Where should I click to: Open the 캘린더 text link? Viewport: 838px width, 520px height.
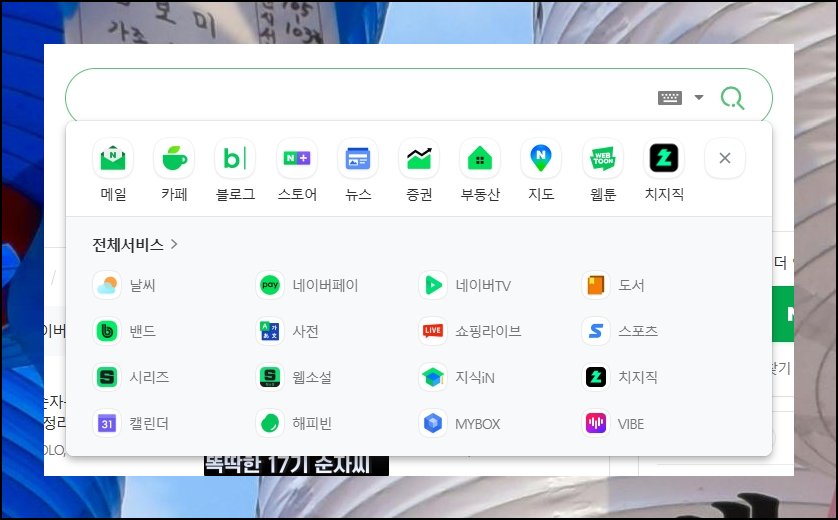pos(149,424)
